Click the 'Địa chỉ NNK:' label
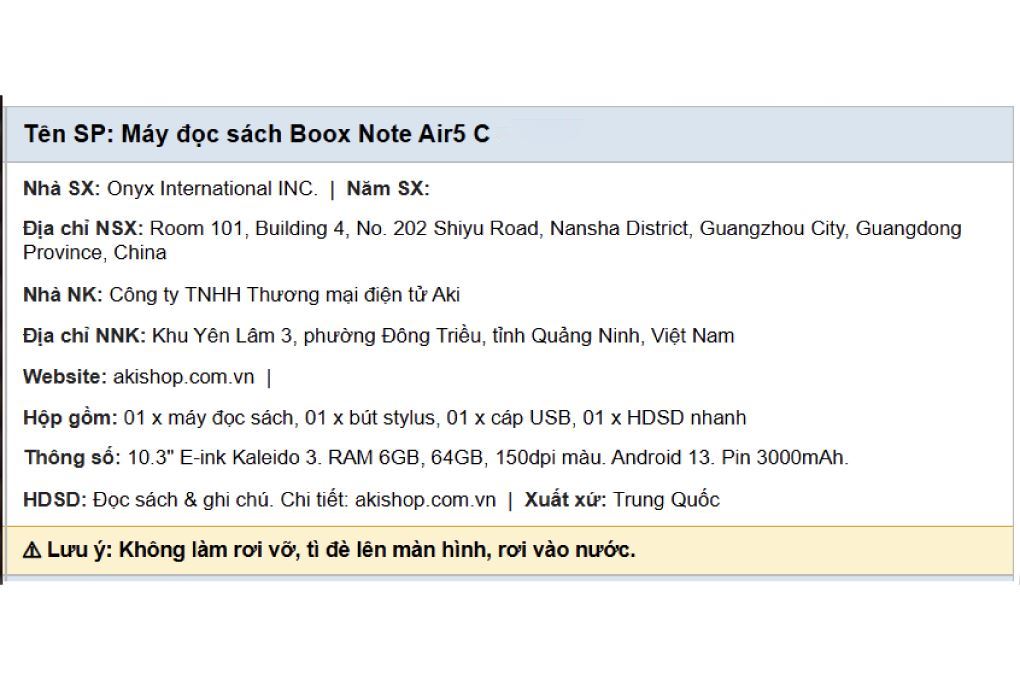 tap(84, 336)
